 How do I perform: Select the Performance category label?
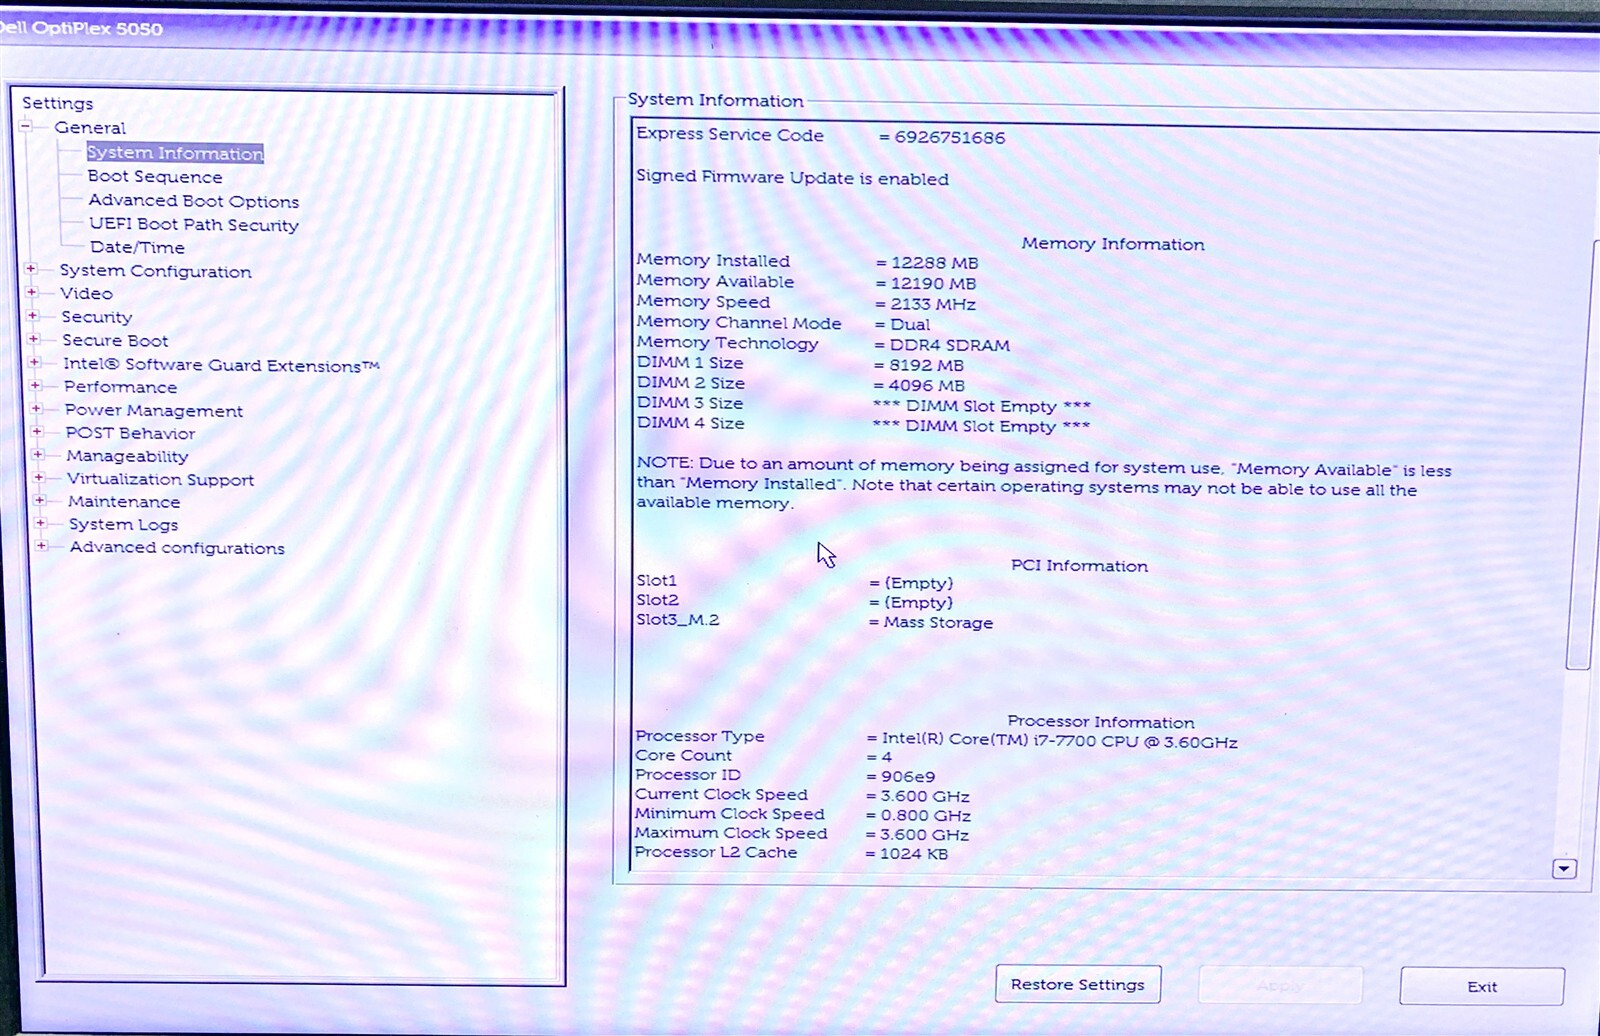120,387
